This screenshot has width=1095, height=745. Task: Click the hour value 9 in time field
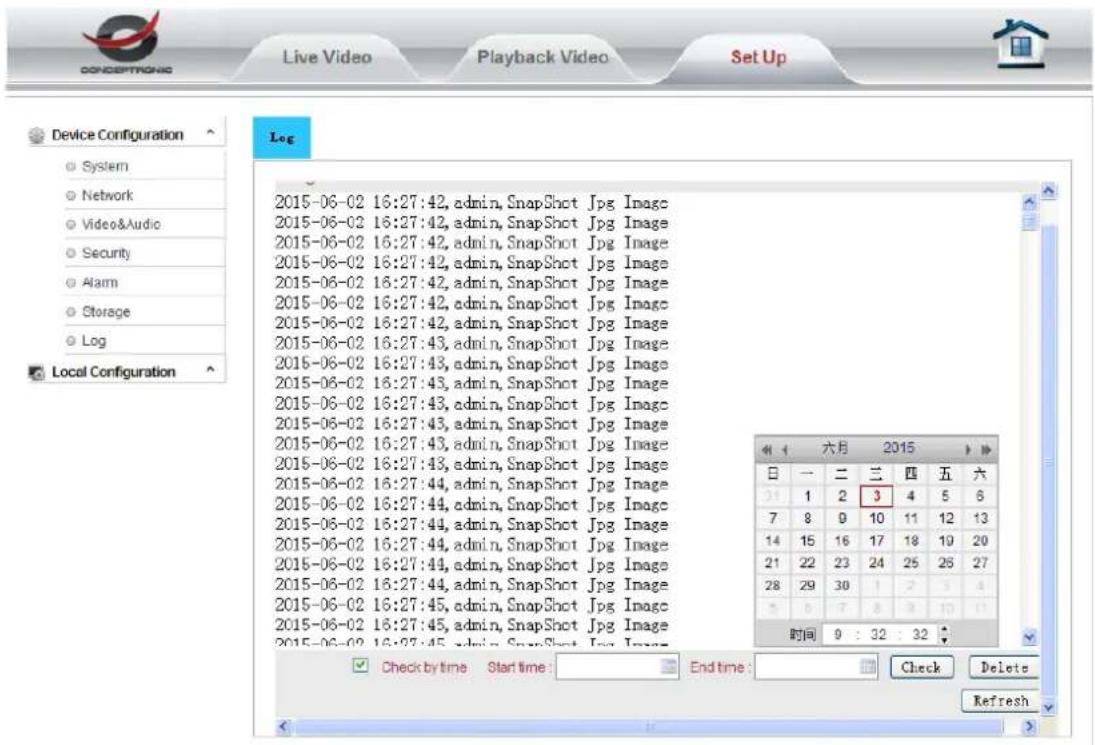click(x=838, y=634)
